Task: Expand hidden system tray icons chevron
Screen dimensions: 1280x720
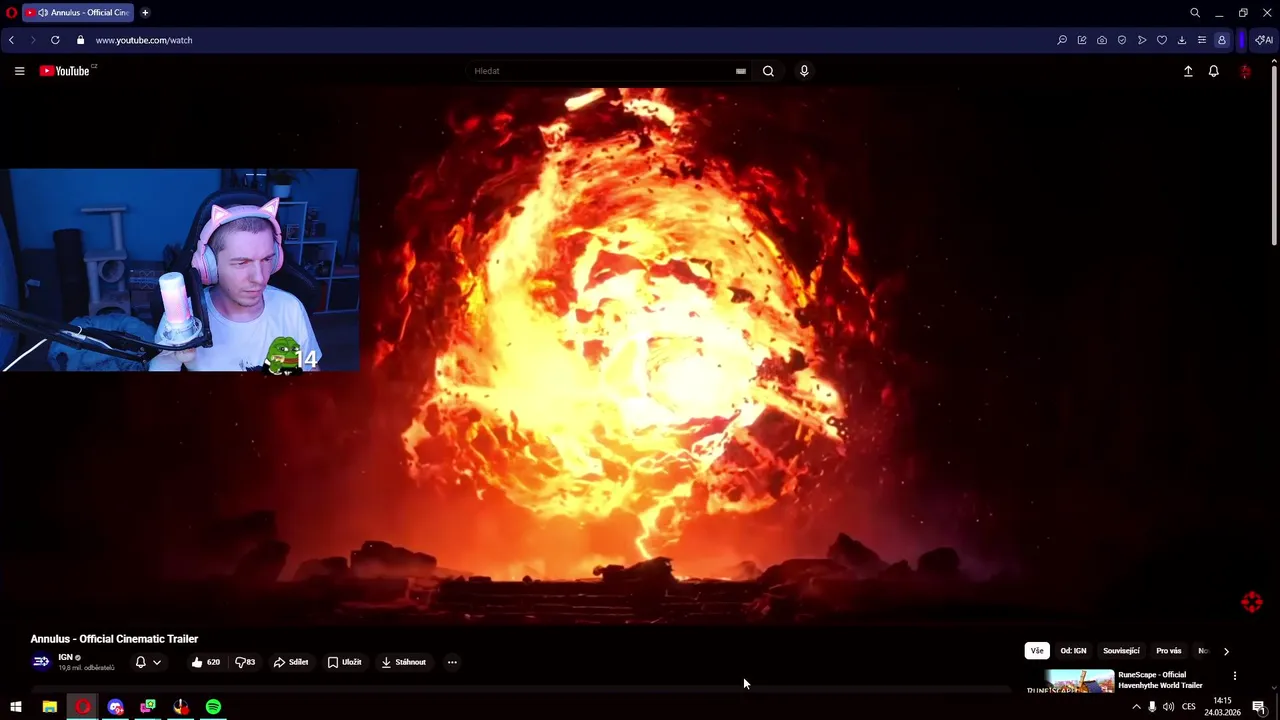Action: pyautogui.click(x=1136, y=707)
